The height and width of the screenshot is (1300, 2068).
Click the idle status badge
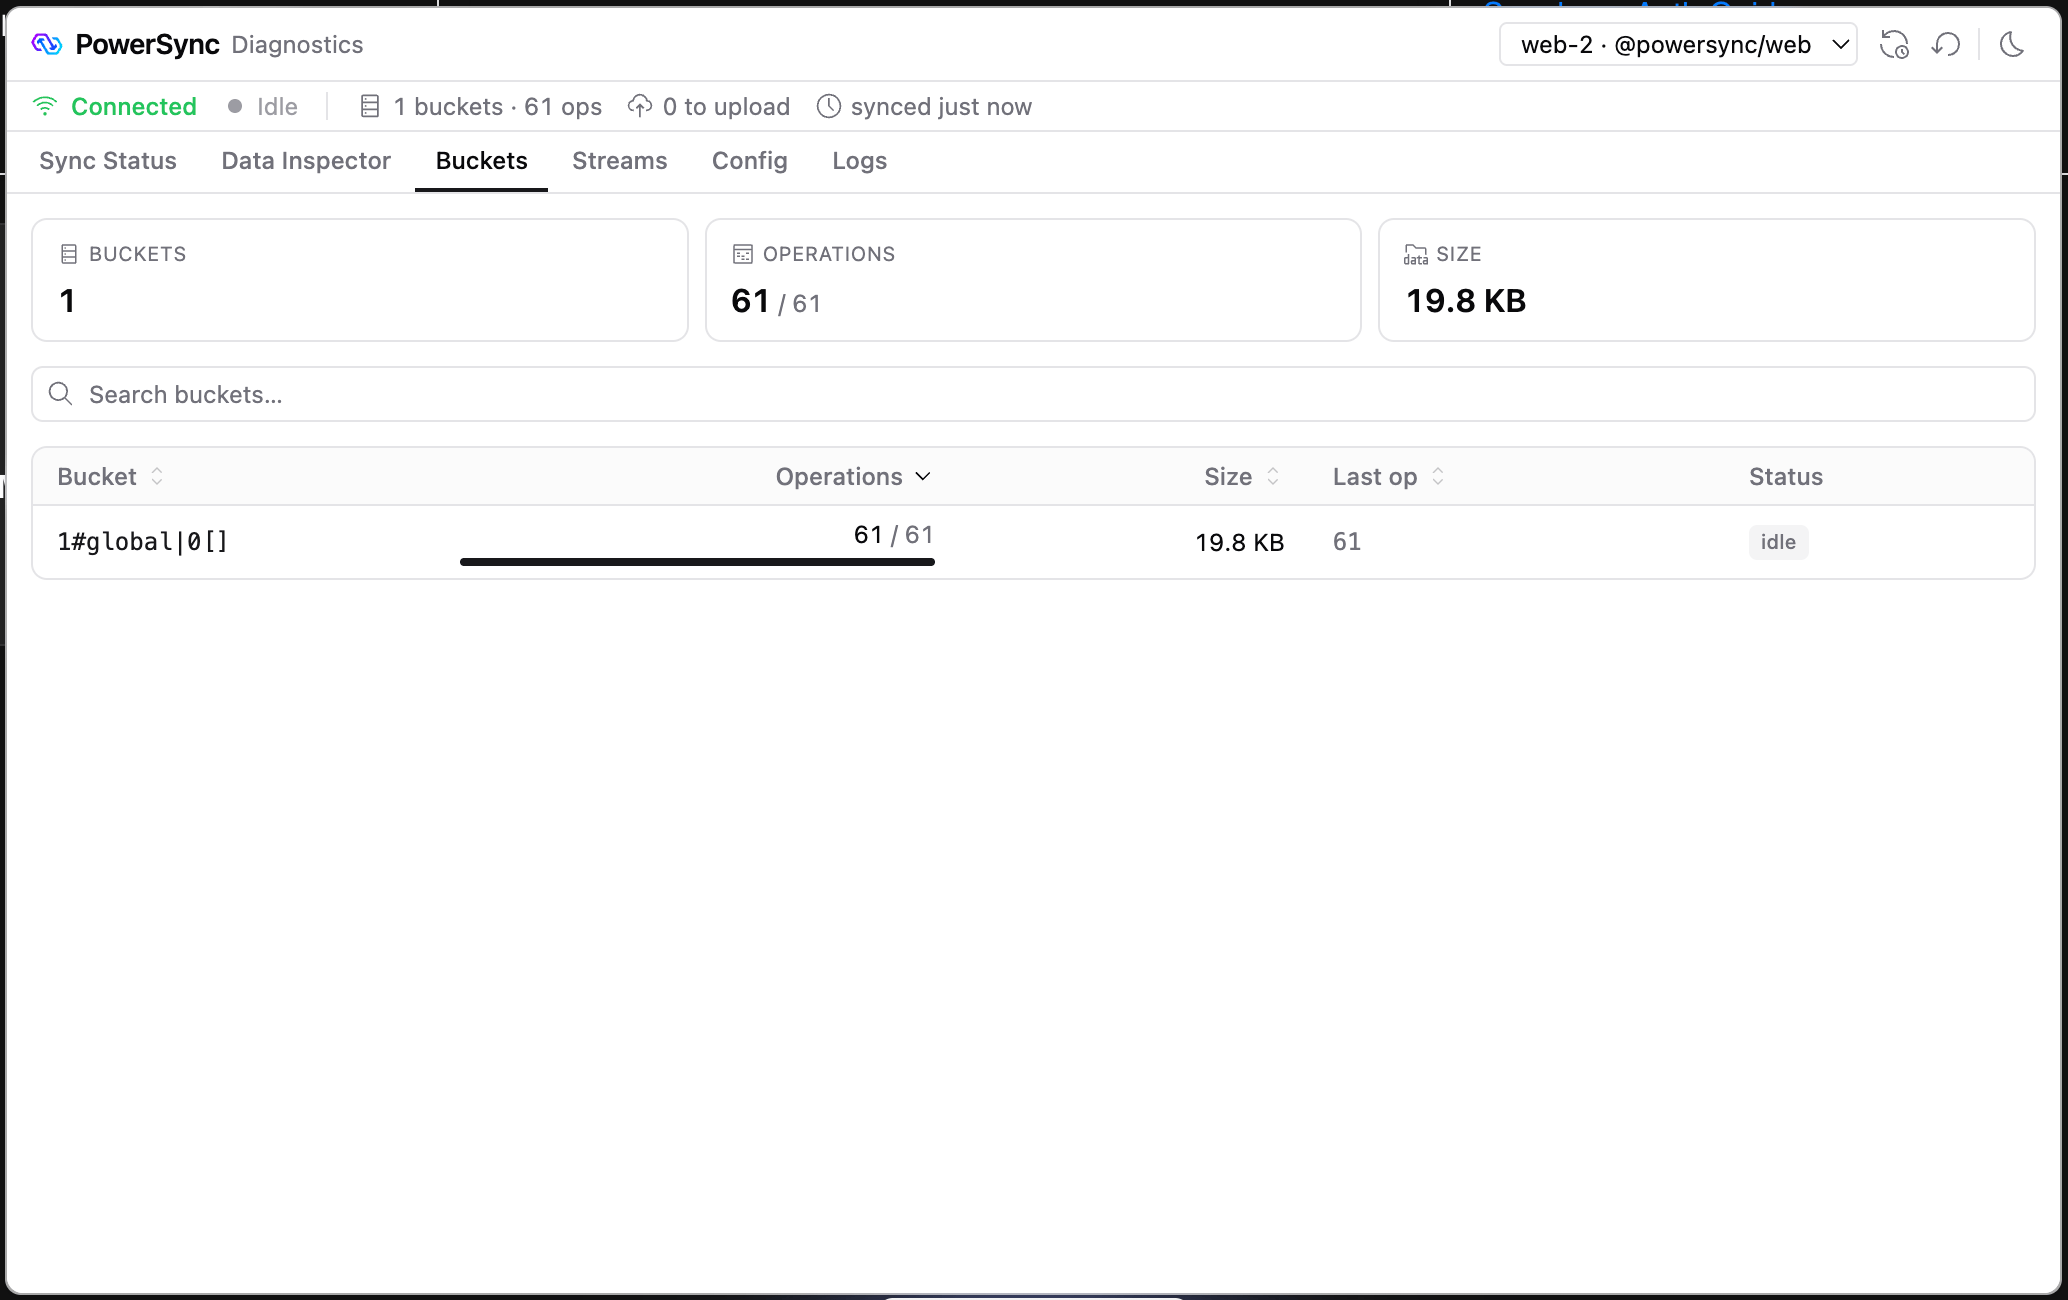(x=1778, y=542)
